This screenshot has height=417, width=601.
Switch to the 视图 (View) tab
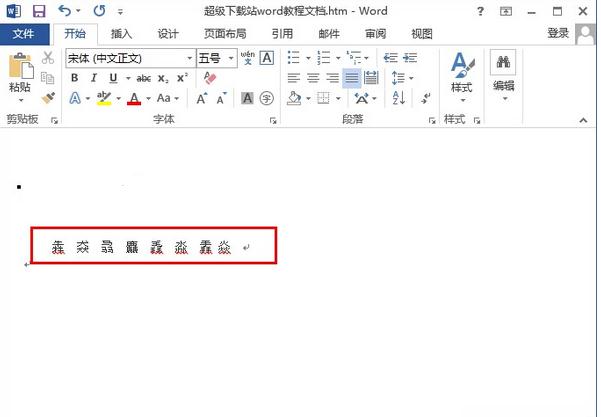422,34
